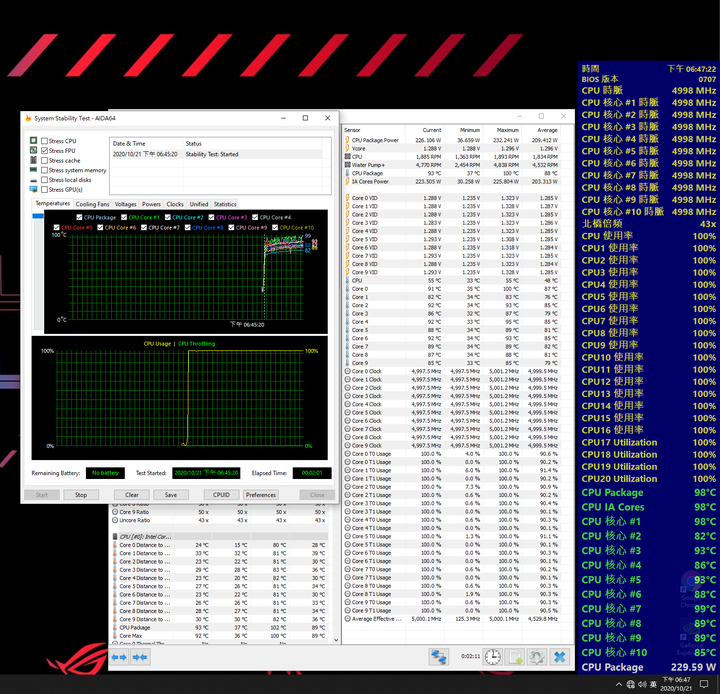720x694 pixels.
Task: Open the CPUID panel
Action: tap(221, 495)
